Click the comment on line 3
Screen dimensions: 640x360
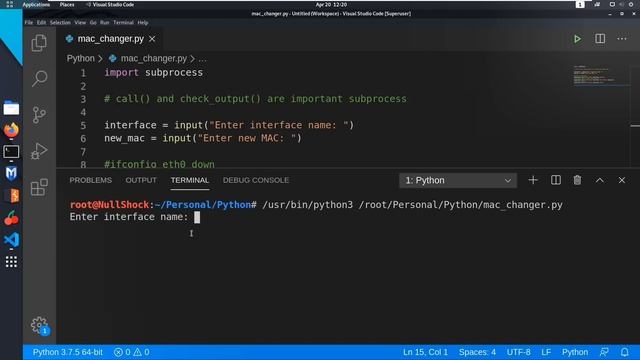255,99
